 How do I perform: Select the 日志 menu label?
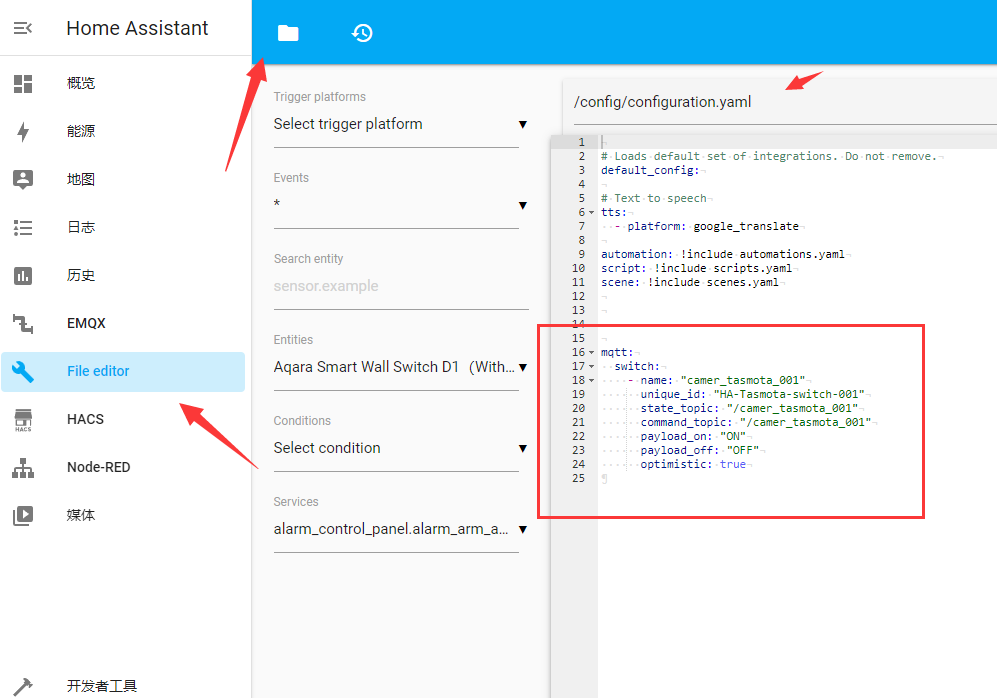[81, 228]
